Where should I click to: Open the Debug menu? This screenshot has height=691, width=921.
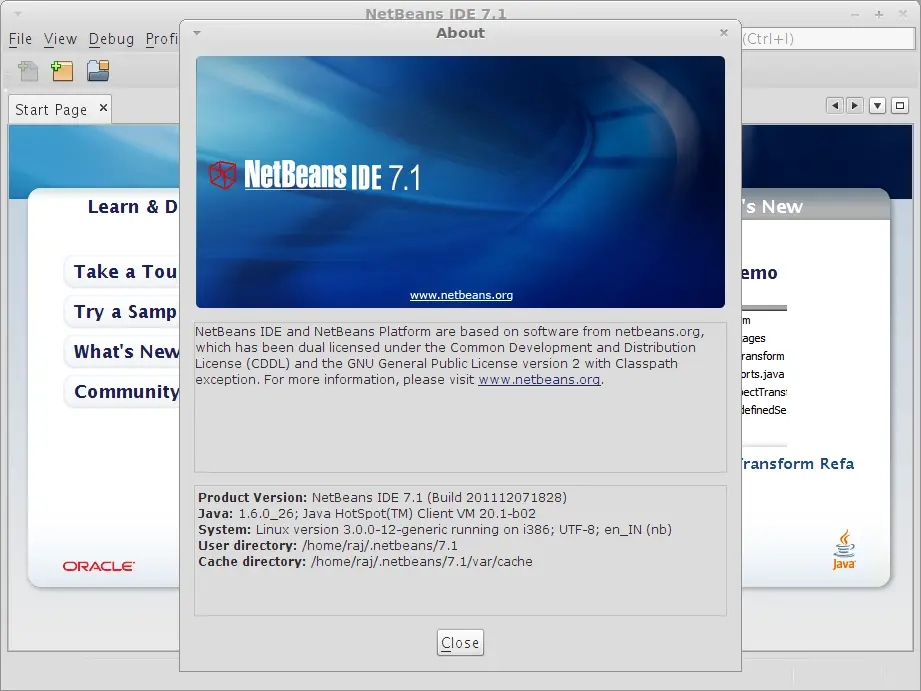(x=112, y=39)
